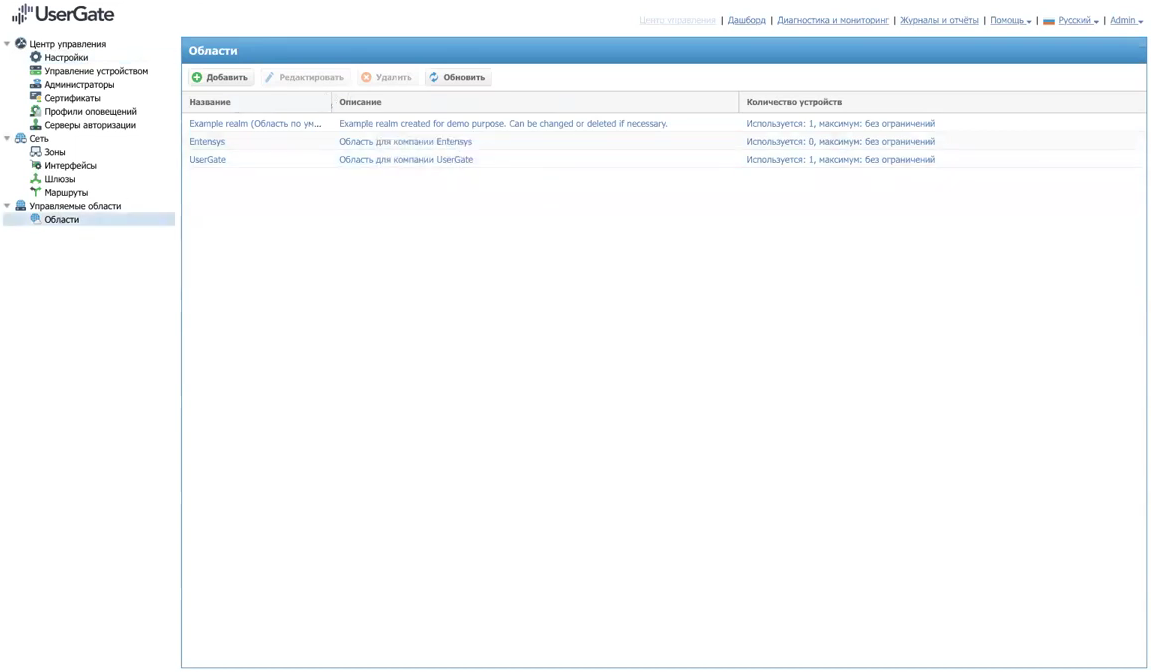Open Диагностика и мониторинг section
The width and height of the screenshot is (1151, 672).
coord(832,21)
